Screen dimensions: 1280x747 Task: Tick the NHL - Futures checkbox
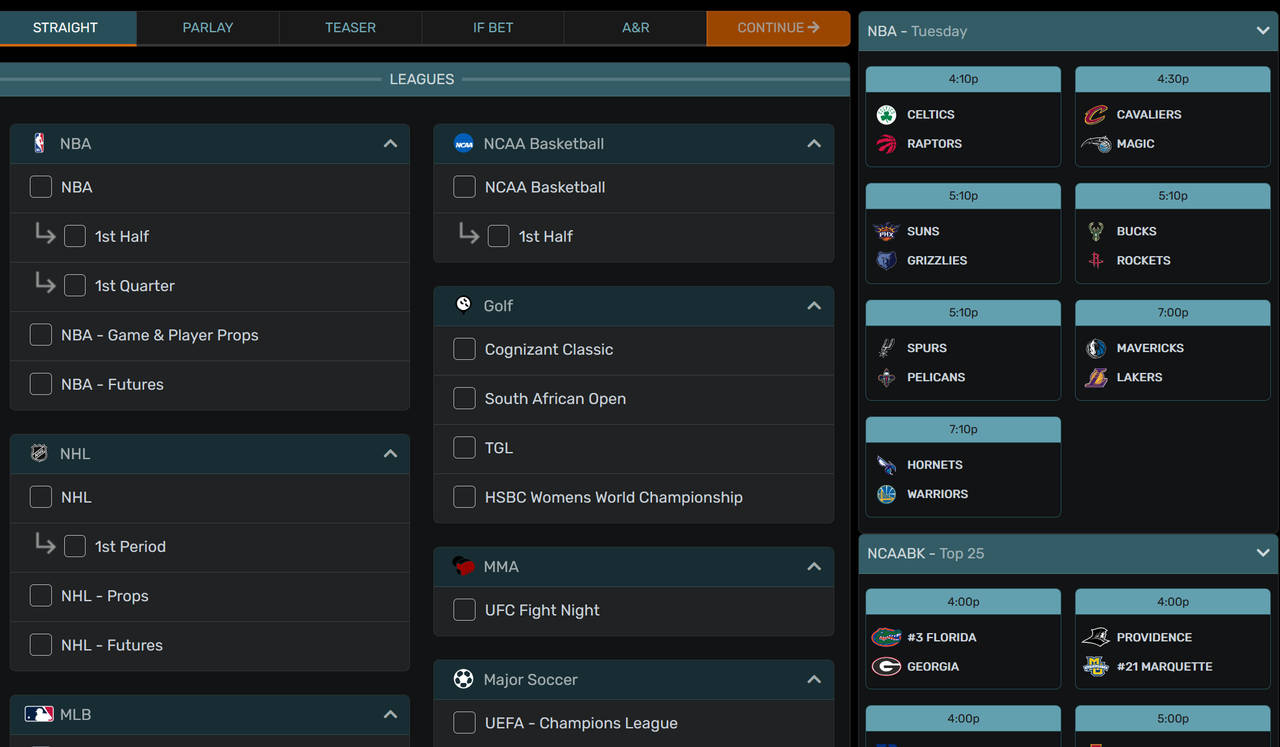41,645
